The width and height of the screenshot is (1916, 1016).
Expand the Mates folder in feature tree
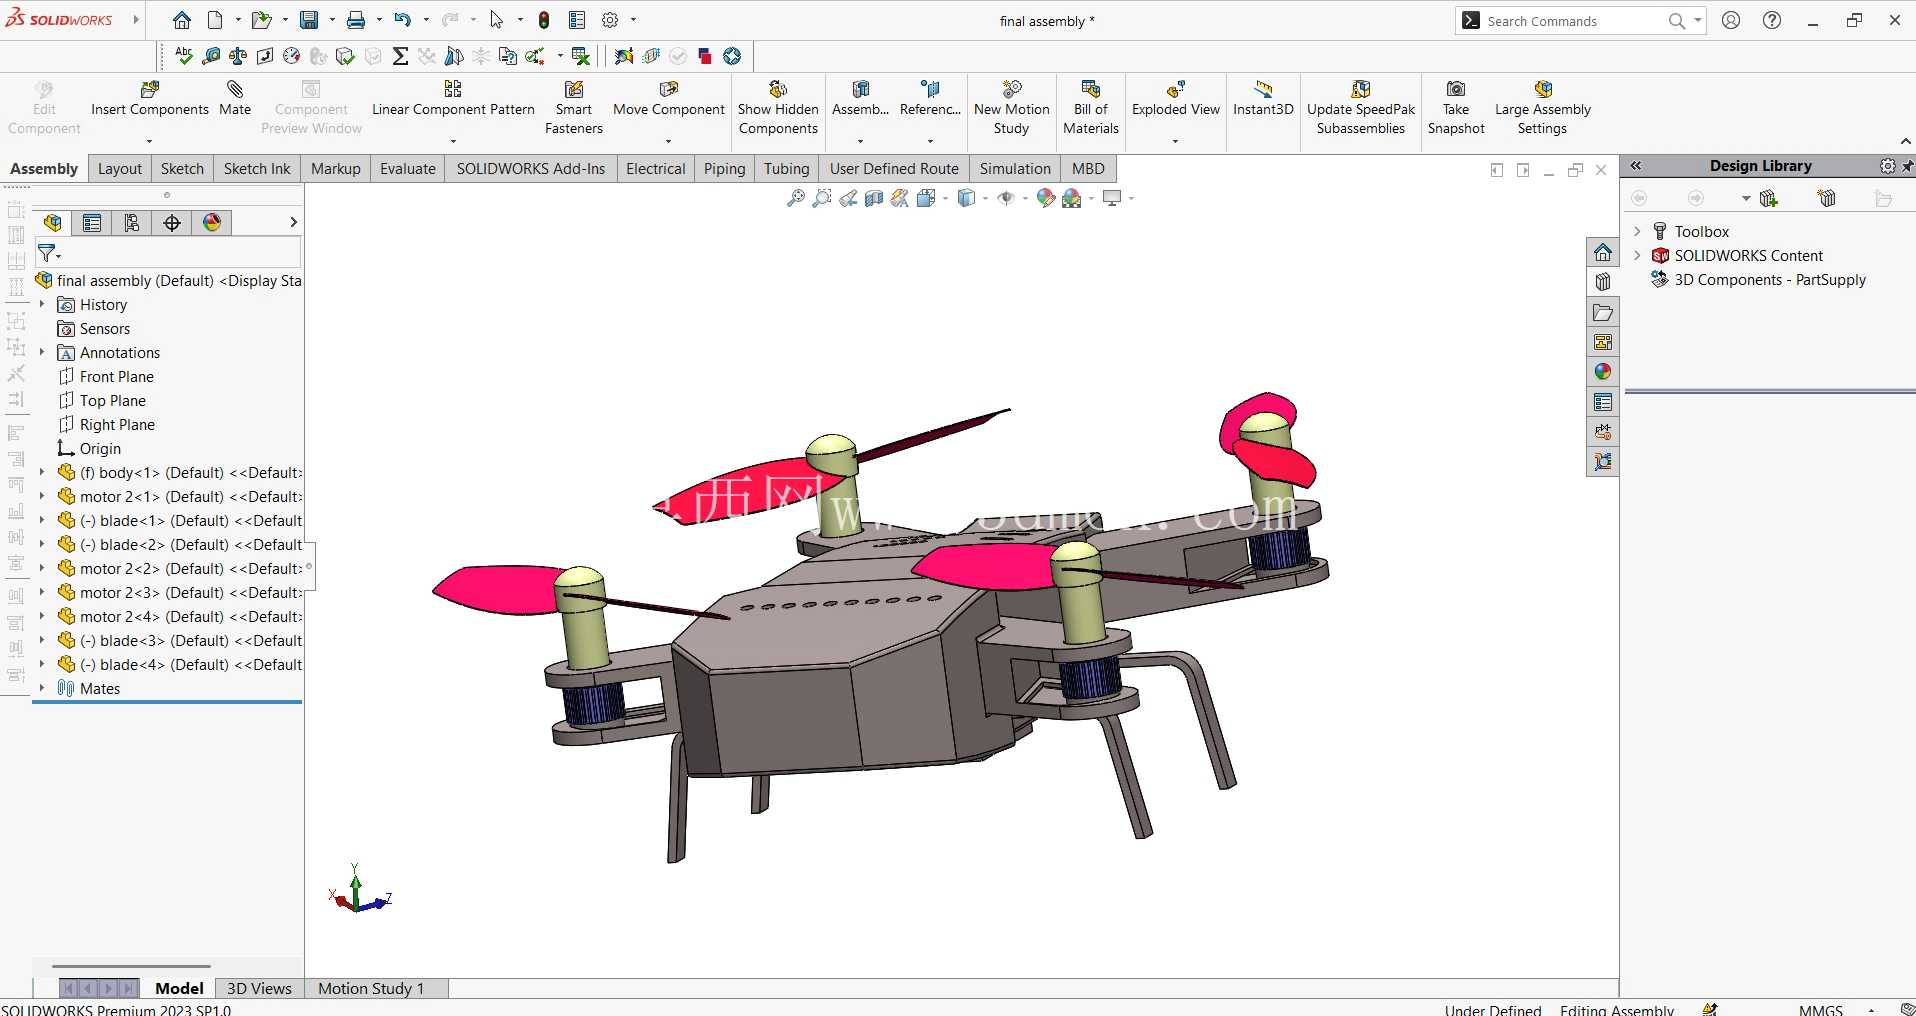(x=42, y=688)
